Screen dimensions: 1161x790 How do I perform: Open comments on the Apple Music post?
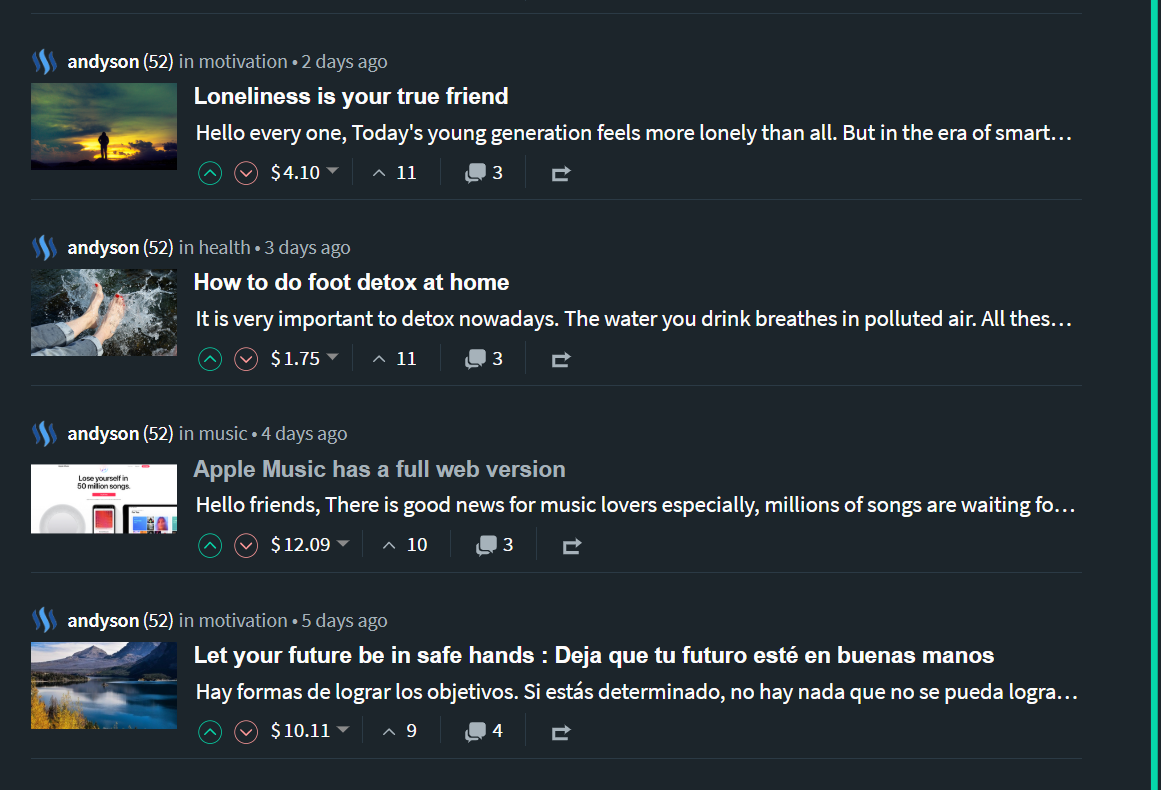(x=495, y=546)
